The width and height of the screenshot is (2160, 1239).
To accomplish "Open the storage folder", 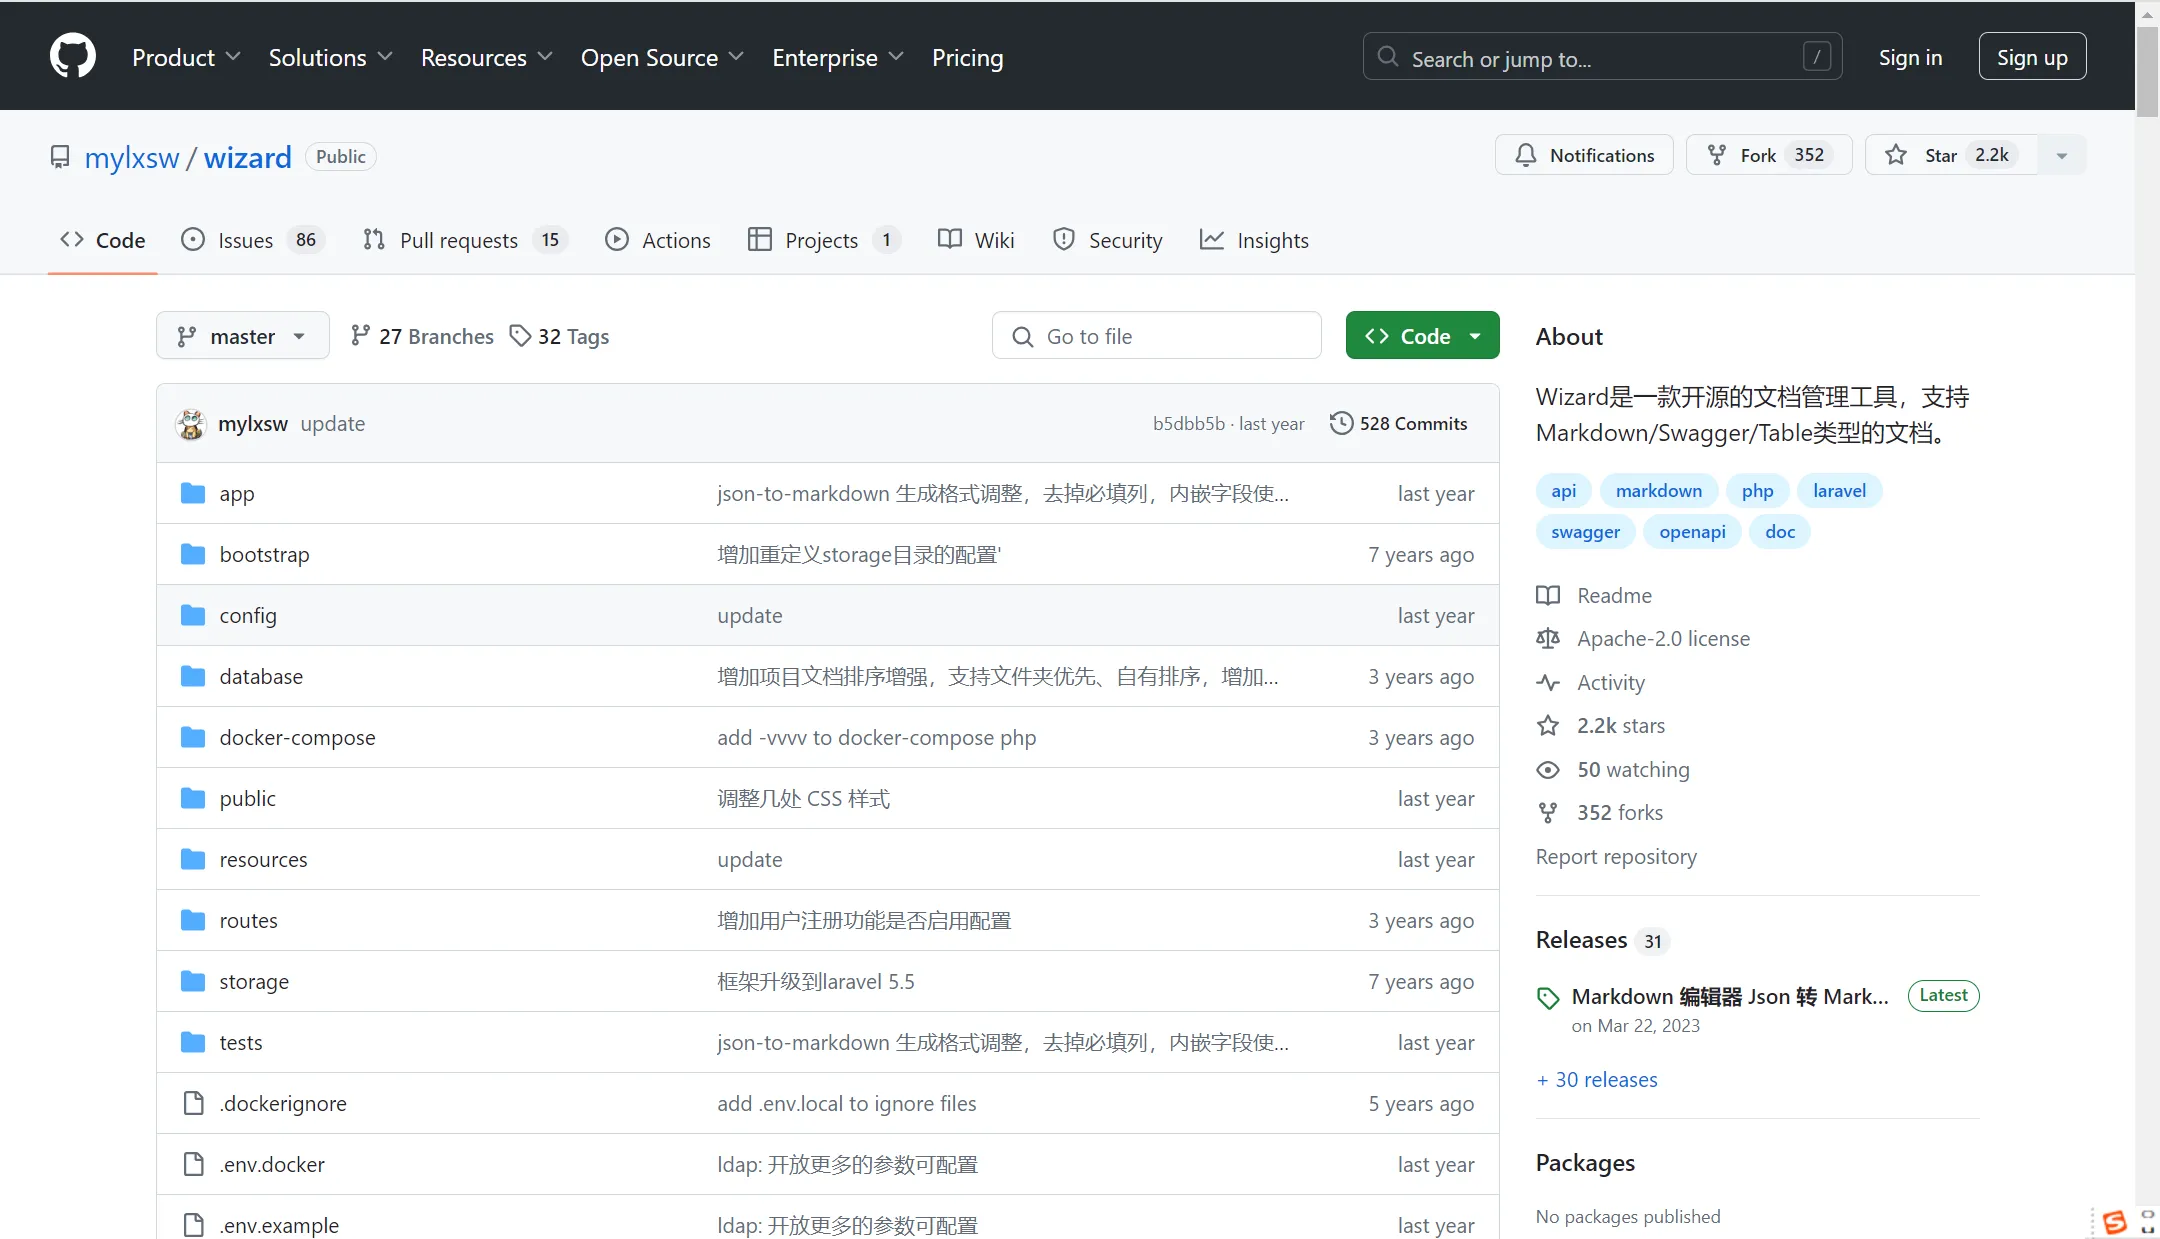I will 254,981.
